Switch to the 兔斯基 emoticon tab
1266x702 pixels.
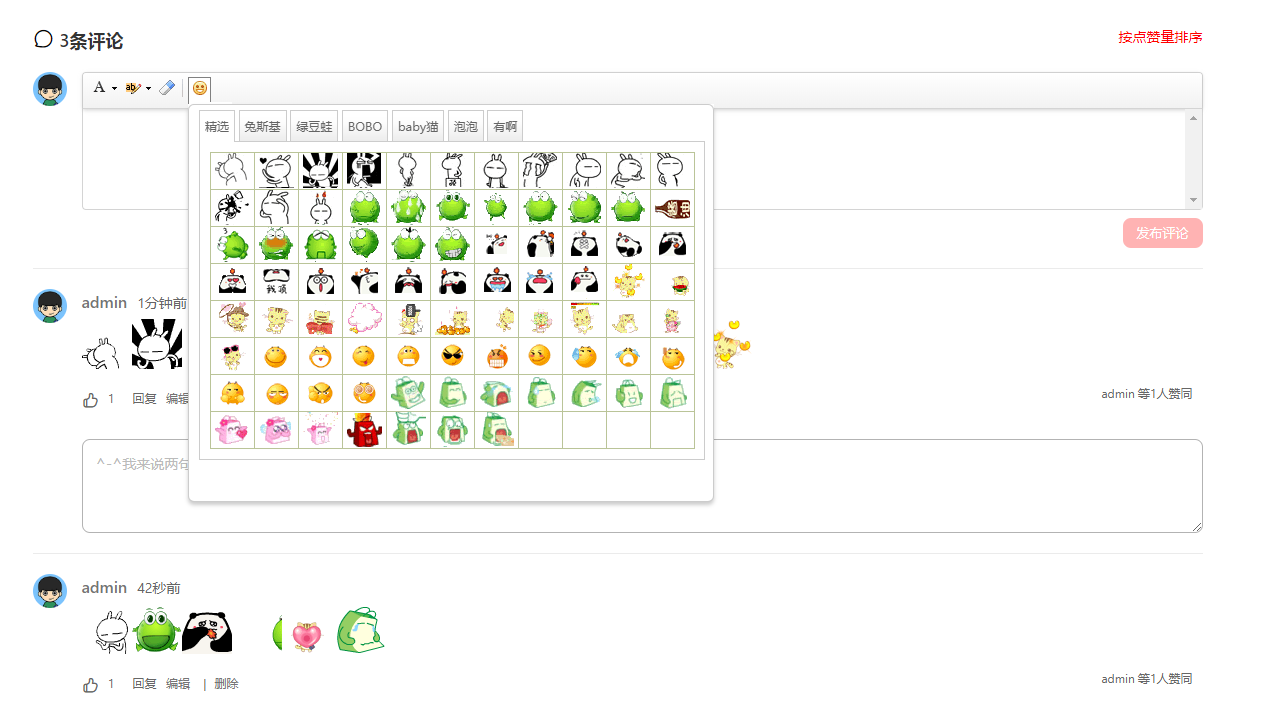pos(263,126)
